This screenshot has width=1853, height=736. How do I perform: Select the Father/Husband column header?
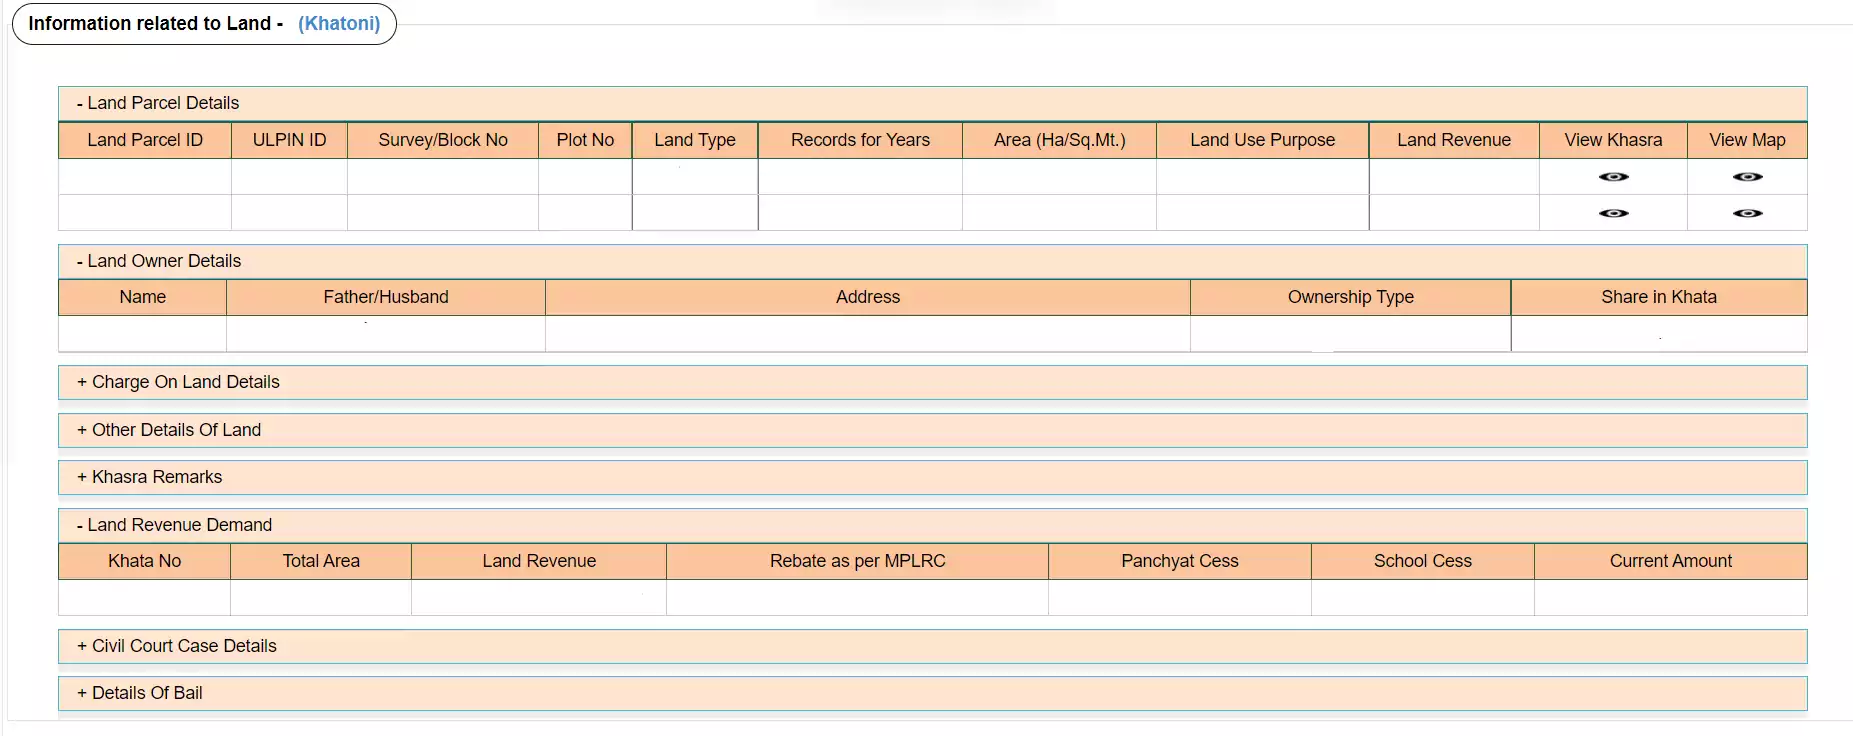click(x=386, y=297)
